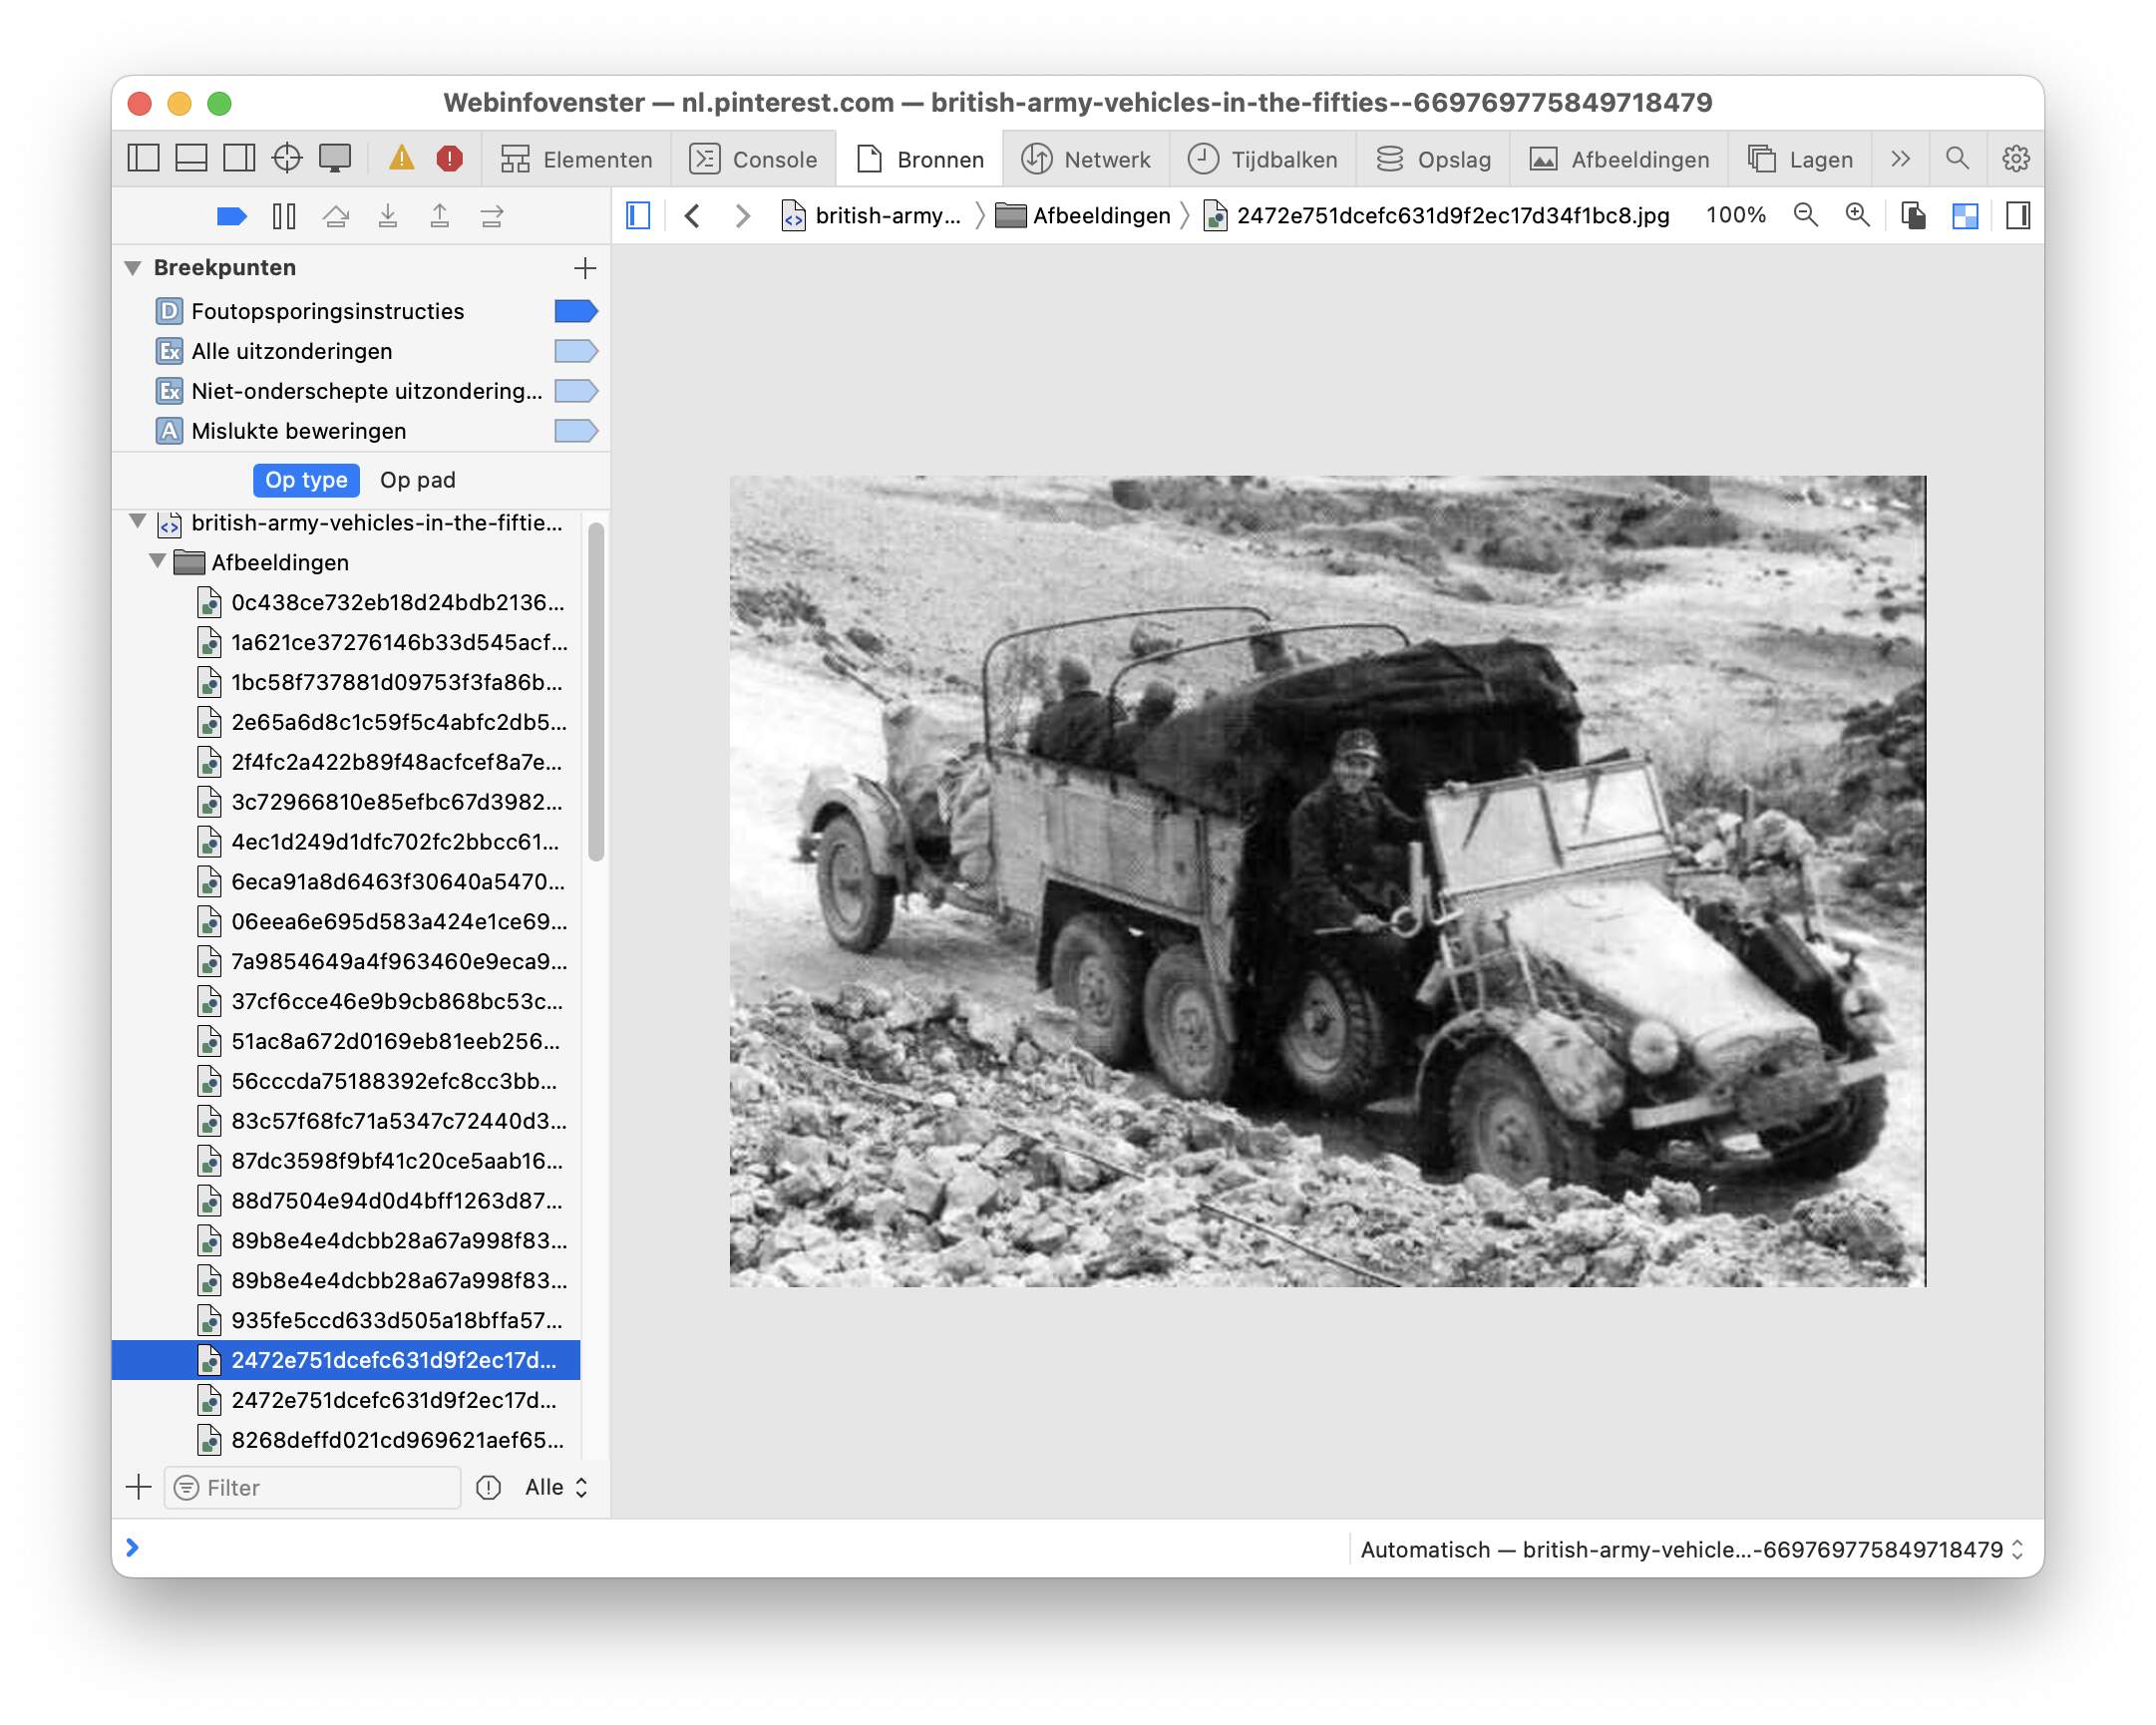This screenshot has width=2156, height=1725.
Task: Open the inspector search magnifier
Action: click(1957, 158)
